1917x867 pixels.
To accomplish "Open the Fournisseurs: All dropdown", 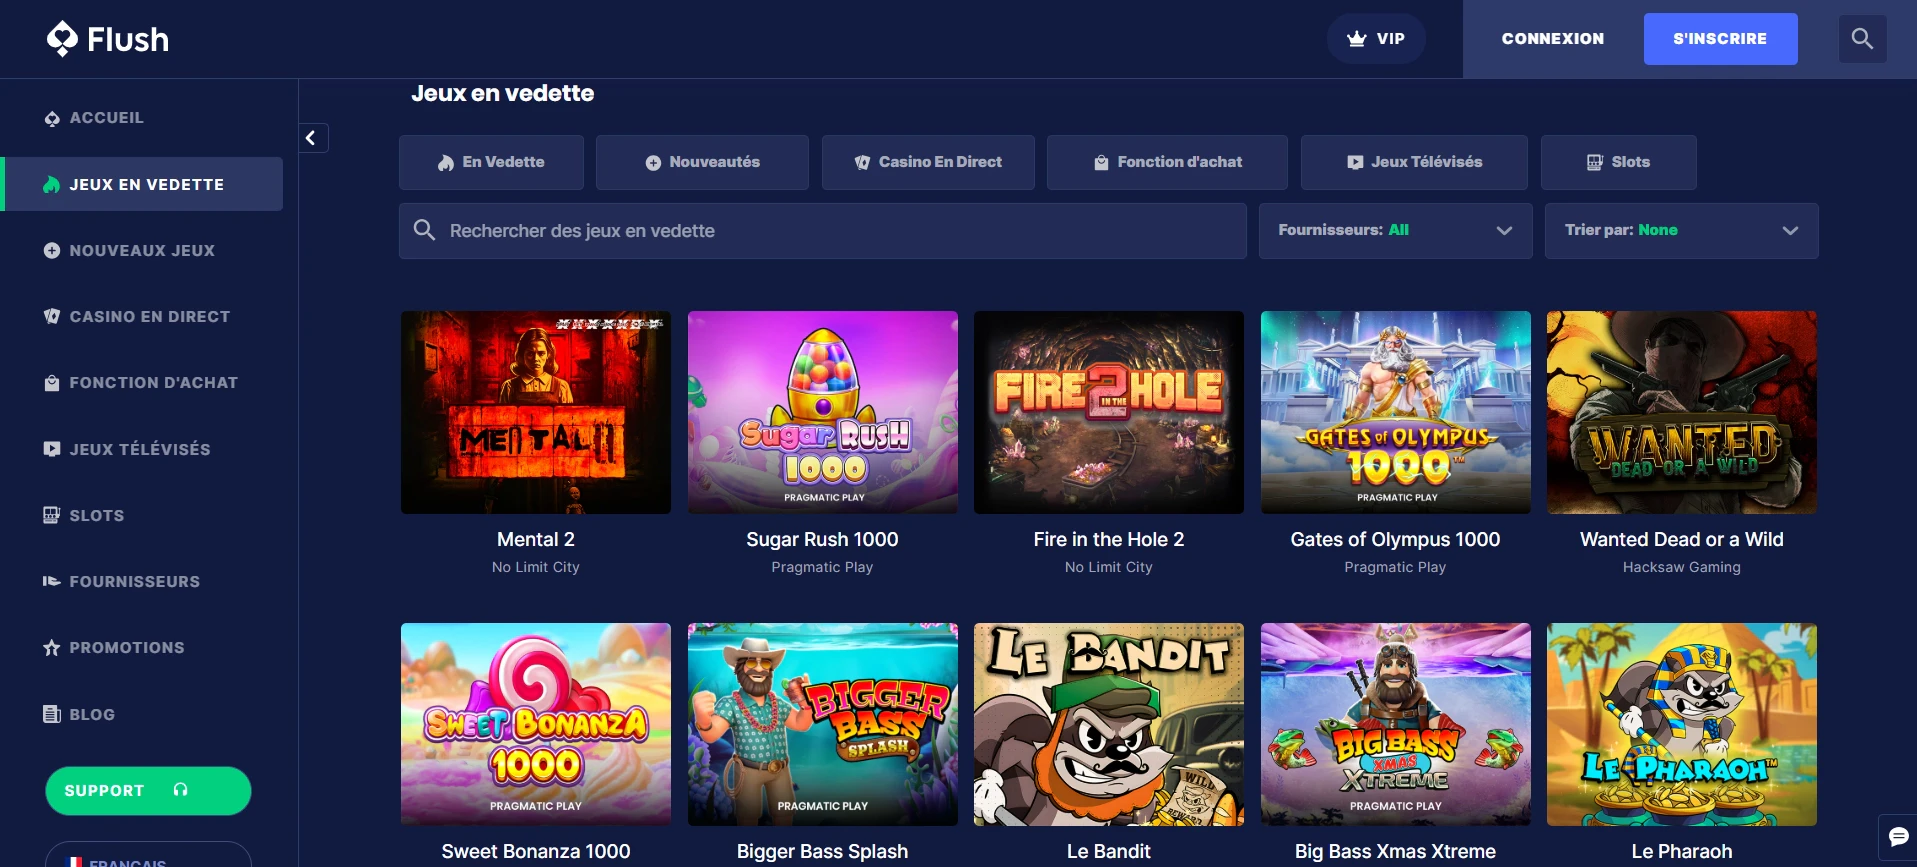I will [1395, 231].
